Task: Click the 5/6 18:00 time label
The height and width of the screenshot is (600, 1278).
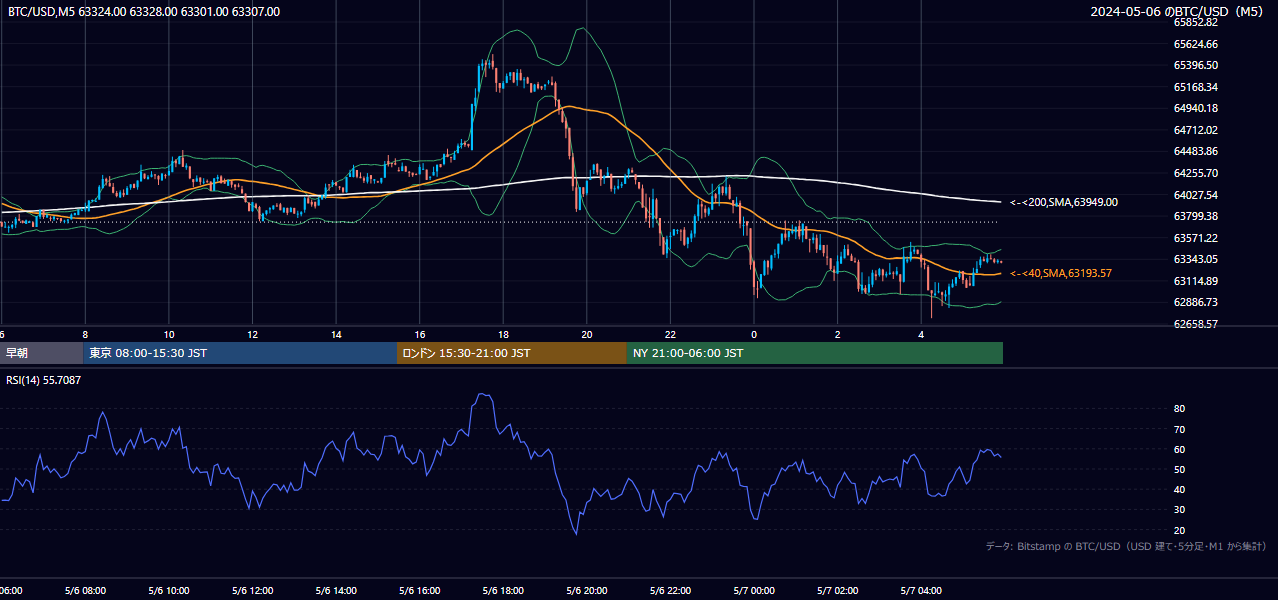Action: 503,591
